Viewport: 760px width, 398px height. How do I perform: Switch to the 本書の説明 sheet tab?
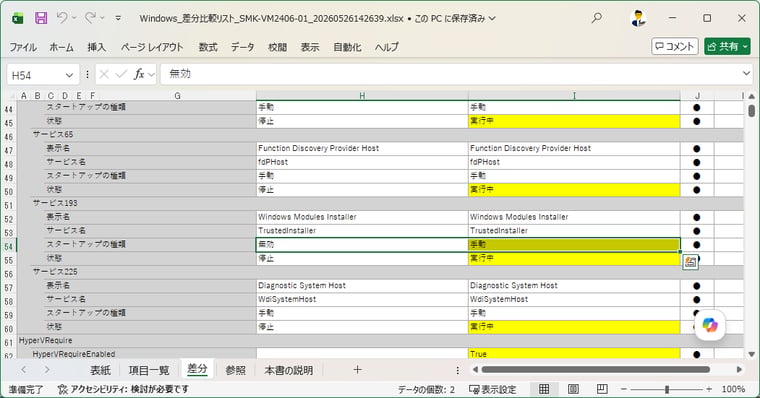[x=288, y=370]
